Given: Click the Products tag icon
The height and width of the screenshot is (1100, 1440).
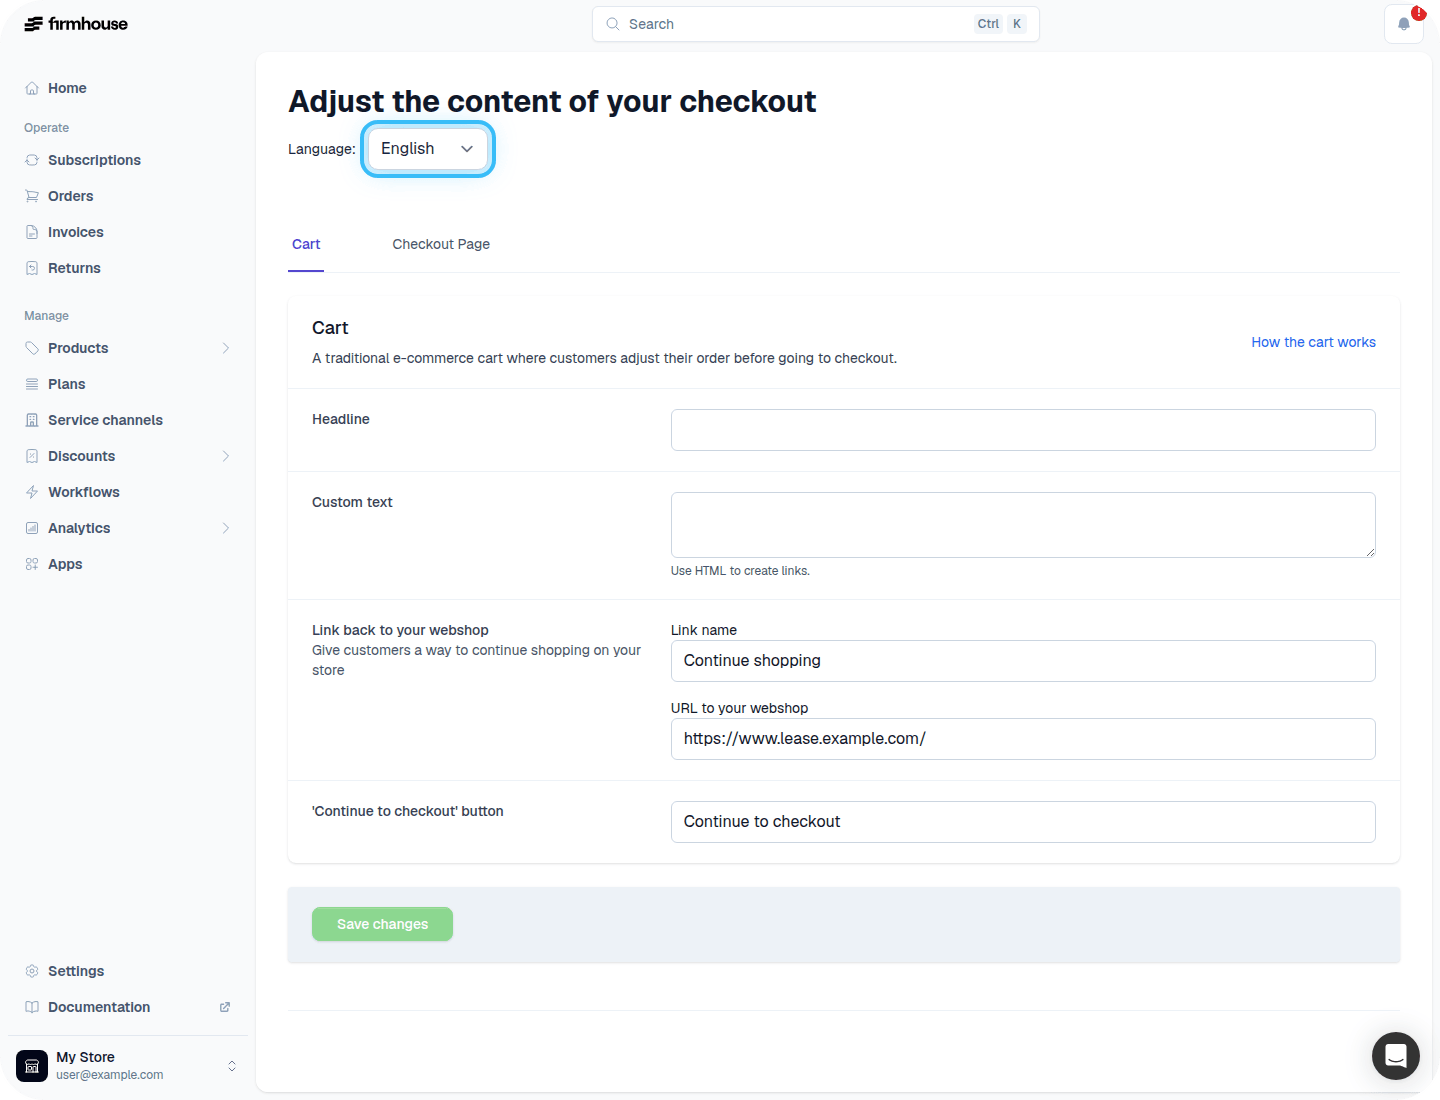Looking at the screenshot, I should point(32,348).
